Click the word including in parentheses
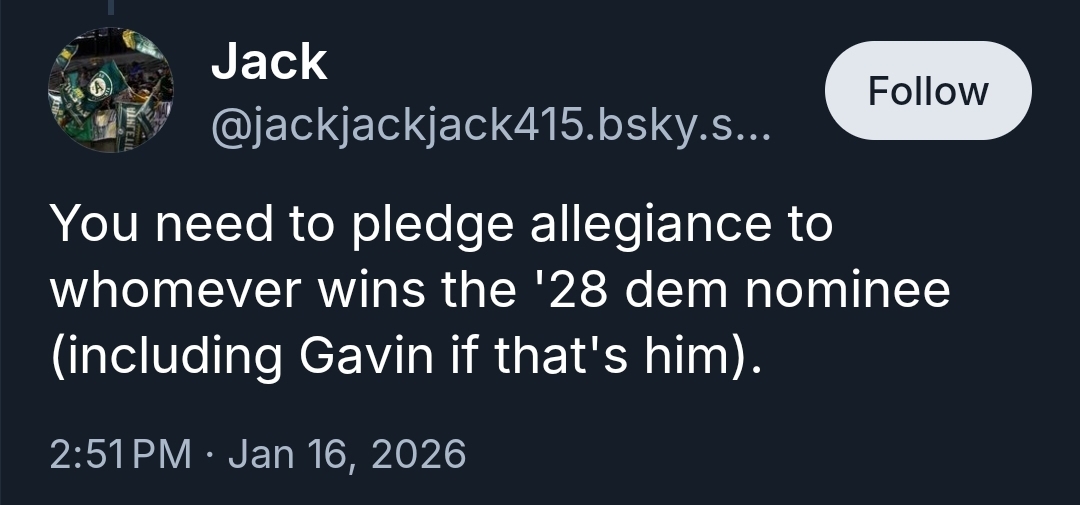This screenshot has width=1080, height=505. coord(169,357)
